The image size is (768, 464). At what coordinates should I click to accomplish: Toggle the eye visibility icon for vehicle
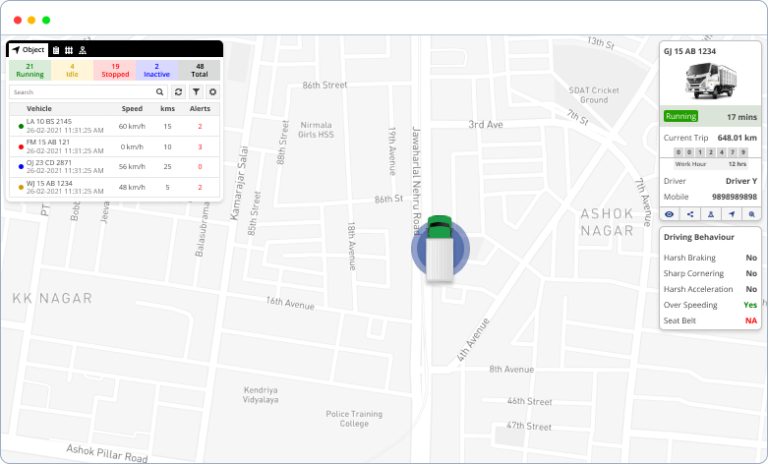(x=670, y=214)
